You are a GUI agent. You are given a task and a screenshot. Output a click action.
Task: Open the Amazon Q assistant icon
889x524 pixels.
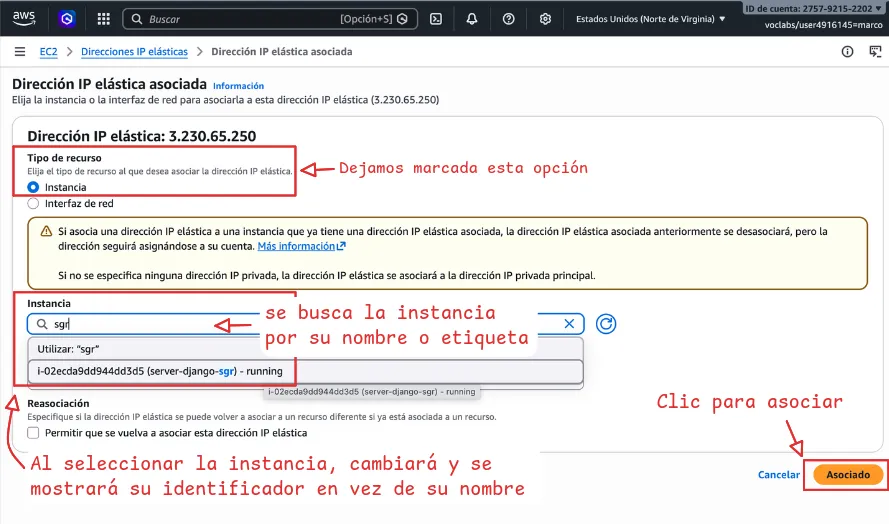(x=67, y=19)
